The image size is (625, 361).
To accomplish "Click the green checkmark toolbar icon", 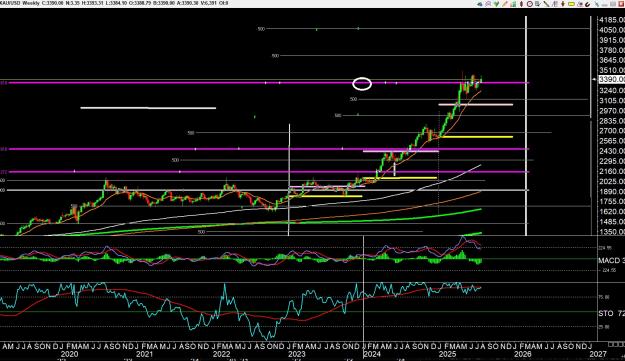I will coord(496,4).
